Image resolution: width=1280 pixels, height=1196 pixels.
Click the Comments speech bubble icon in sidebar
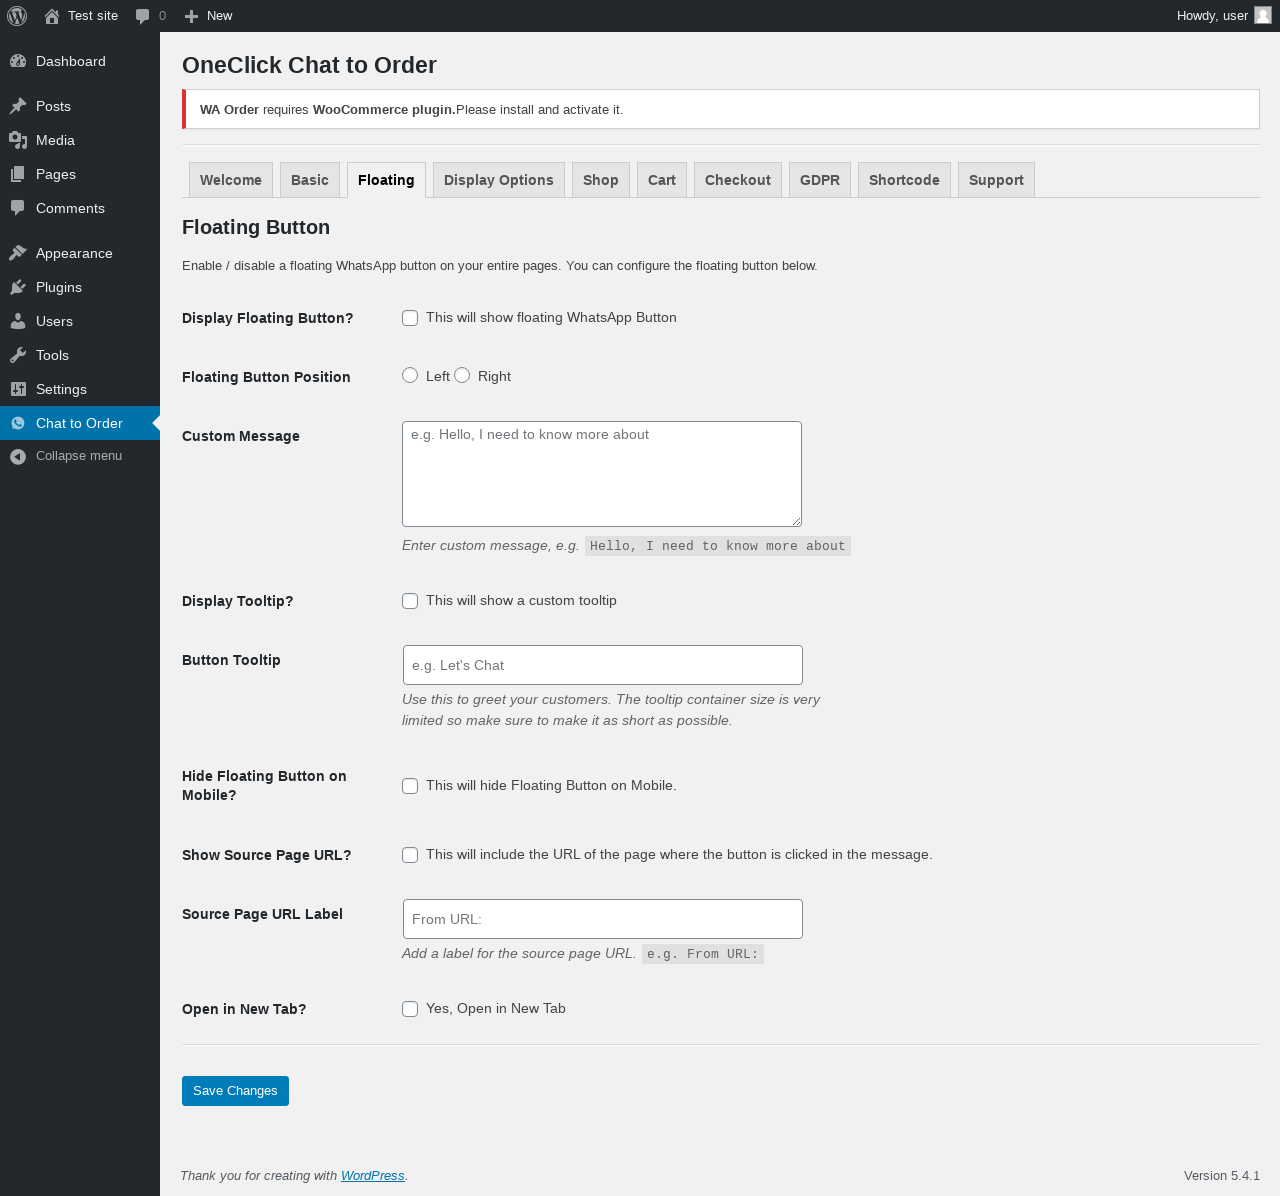18,208
